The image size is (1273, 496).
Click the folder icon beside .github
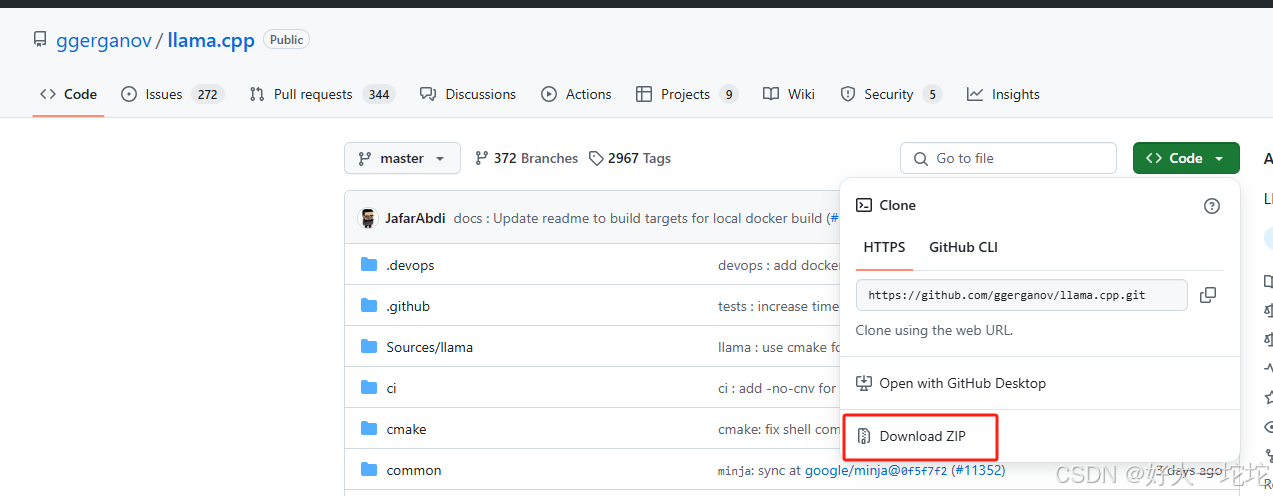click(369, 306)
